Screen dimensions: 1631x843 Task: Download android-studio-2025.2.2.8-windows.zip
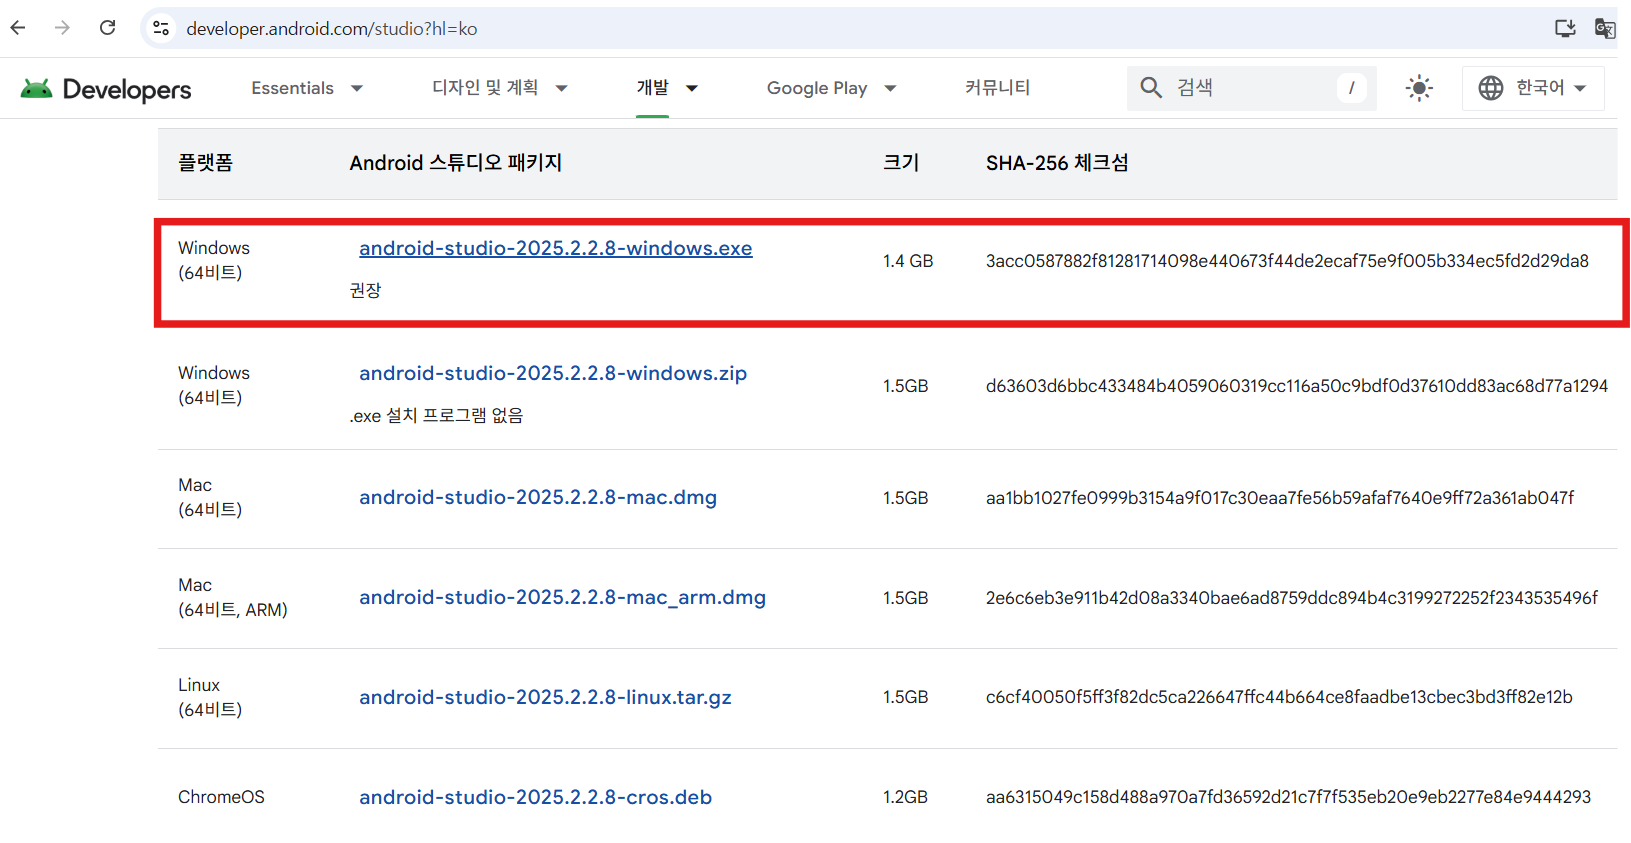click(x=553, y=373)
